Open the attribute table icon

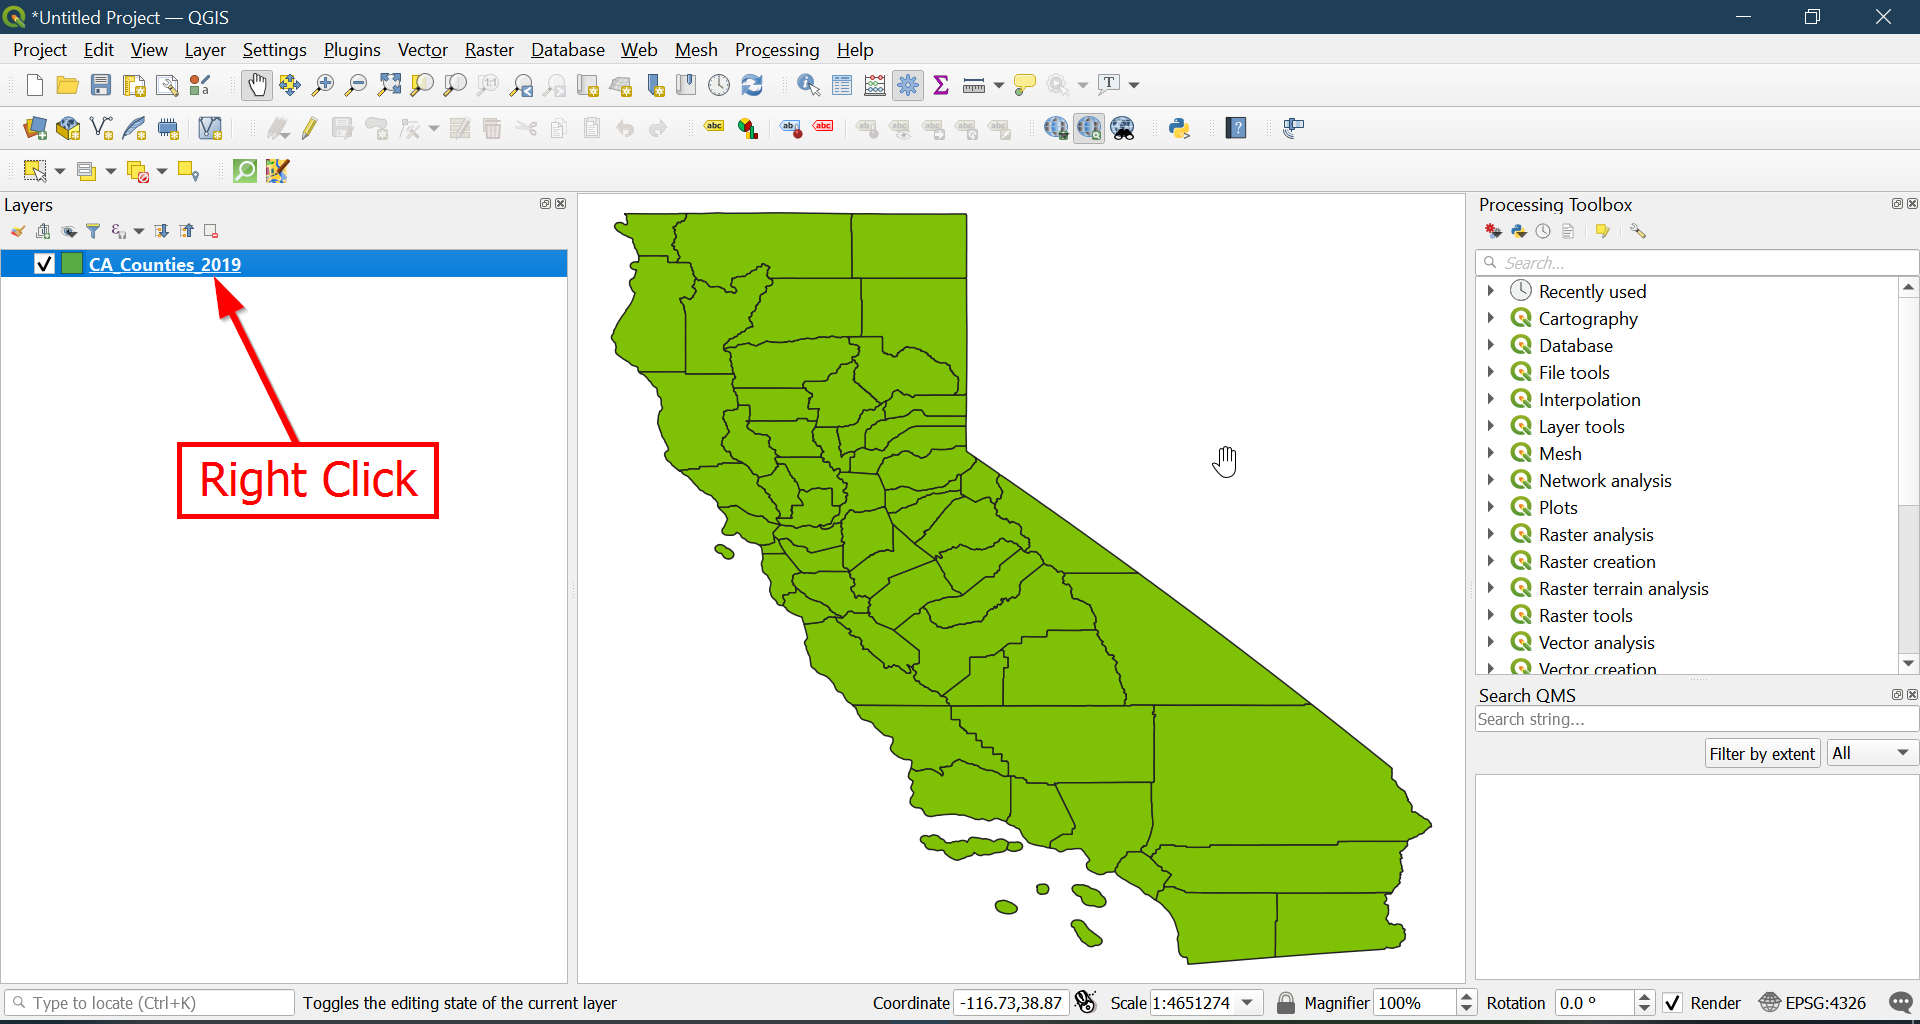coord(842,86)
